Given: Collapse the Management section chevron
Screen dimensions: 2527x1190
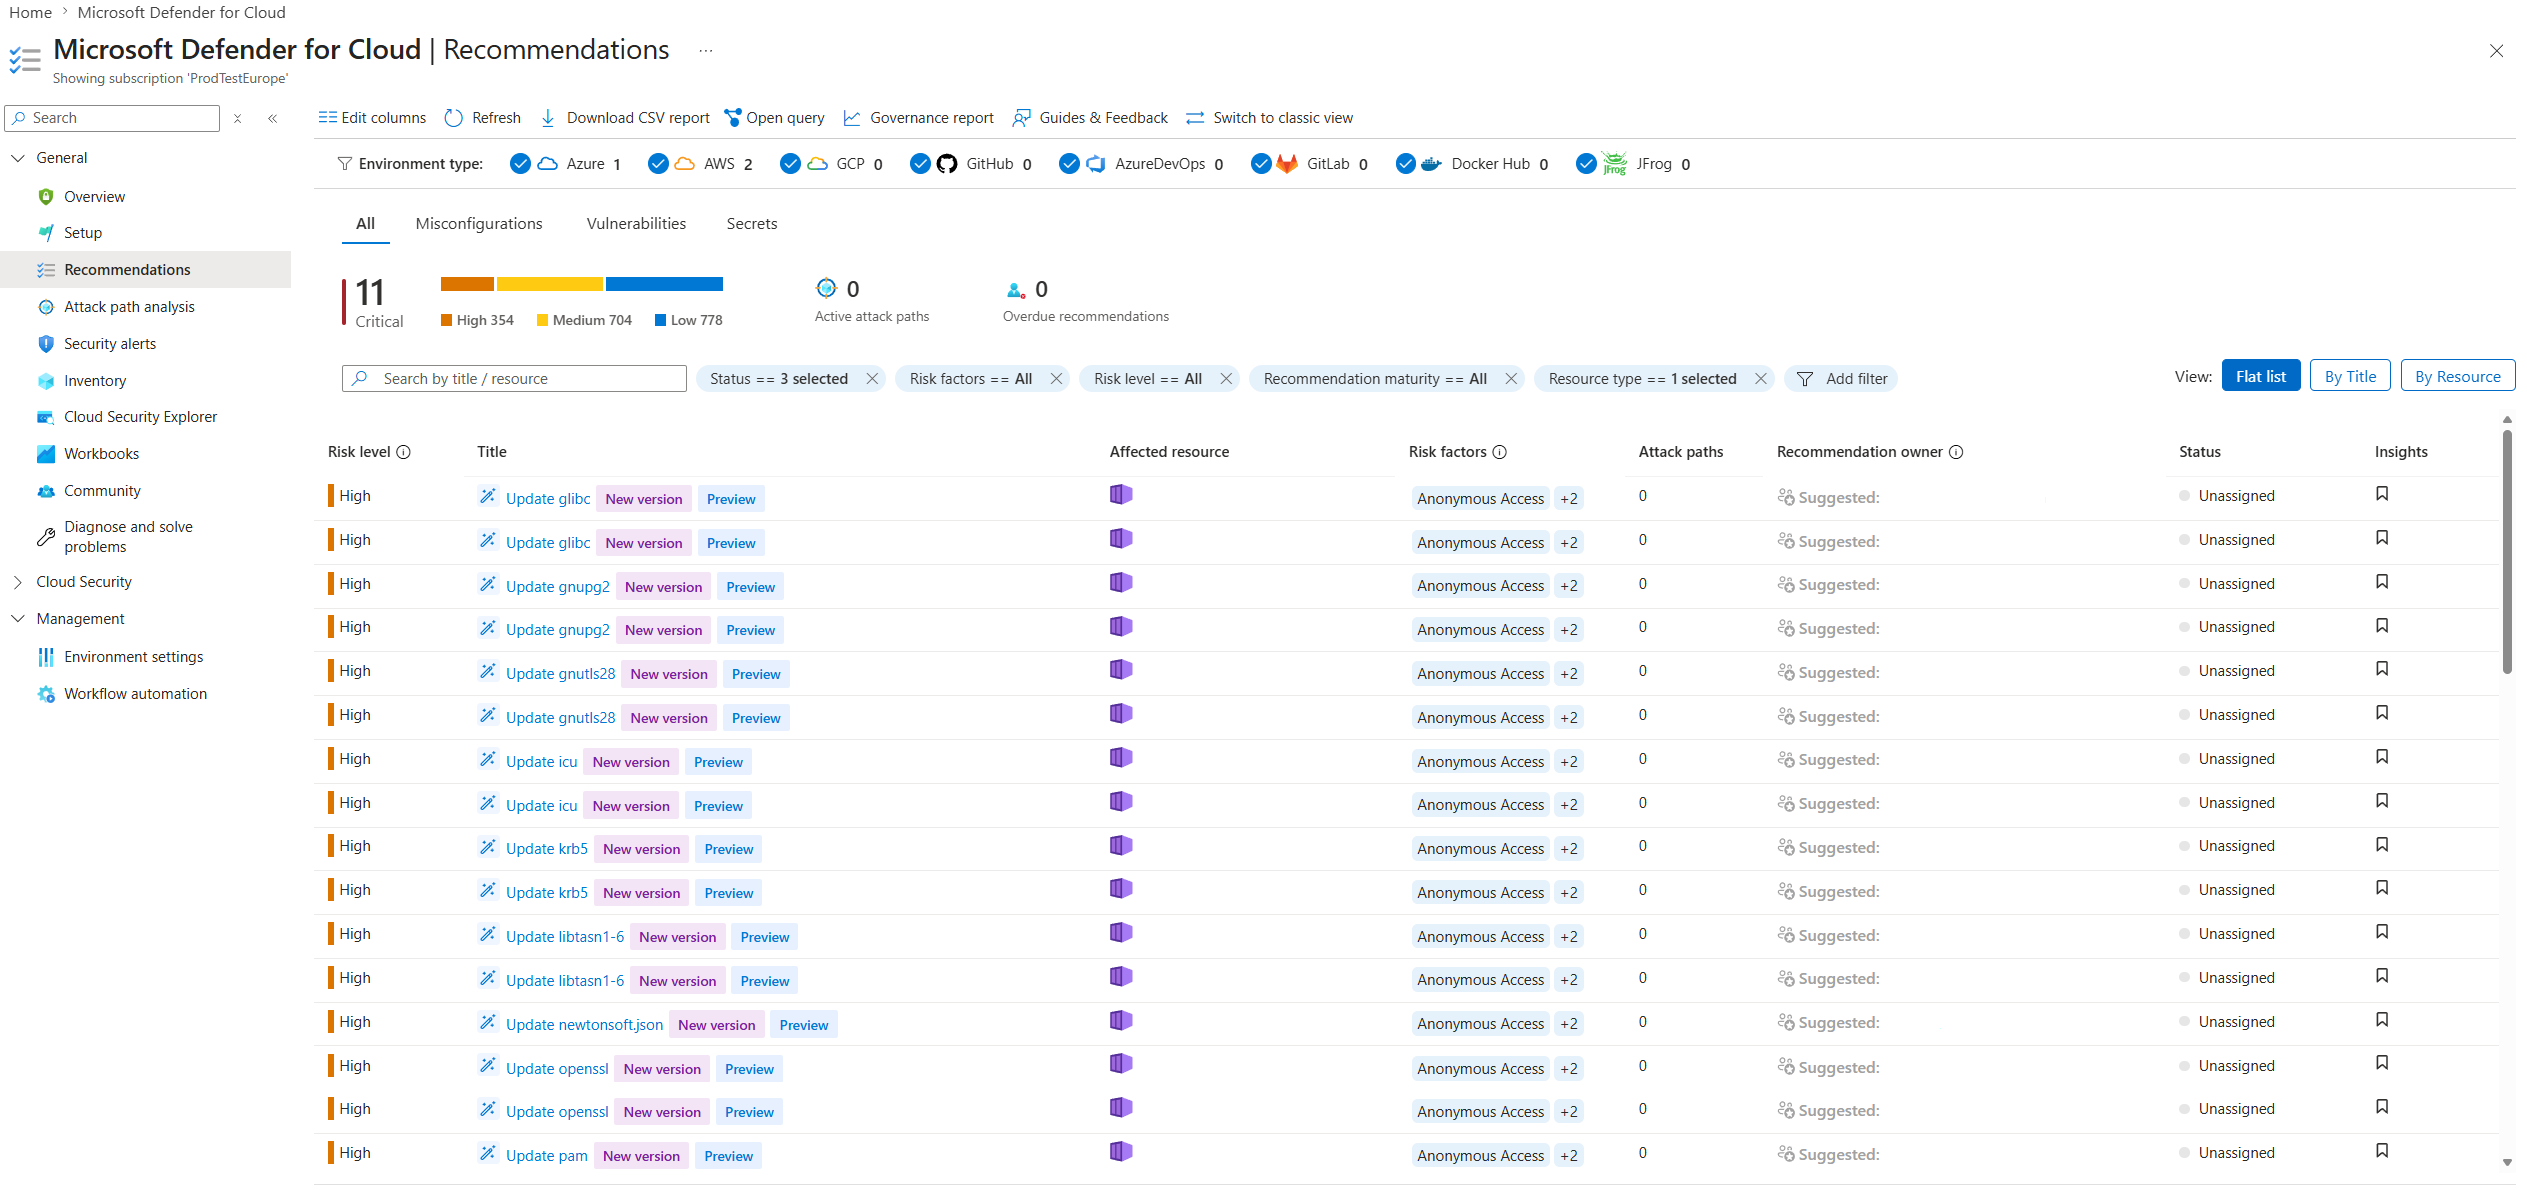Looking at the screenshot, I should 18,619.
